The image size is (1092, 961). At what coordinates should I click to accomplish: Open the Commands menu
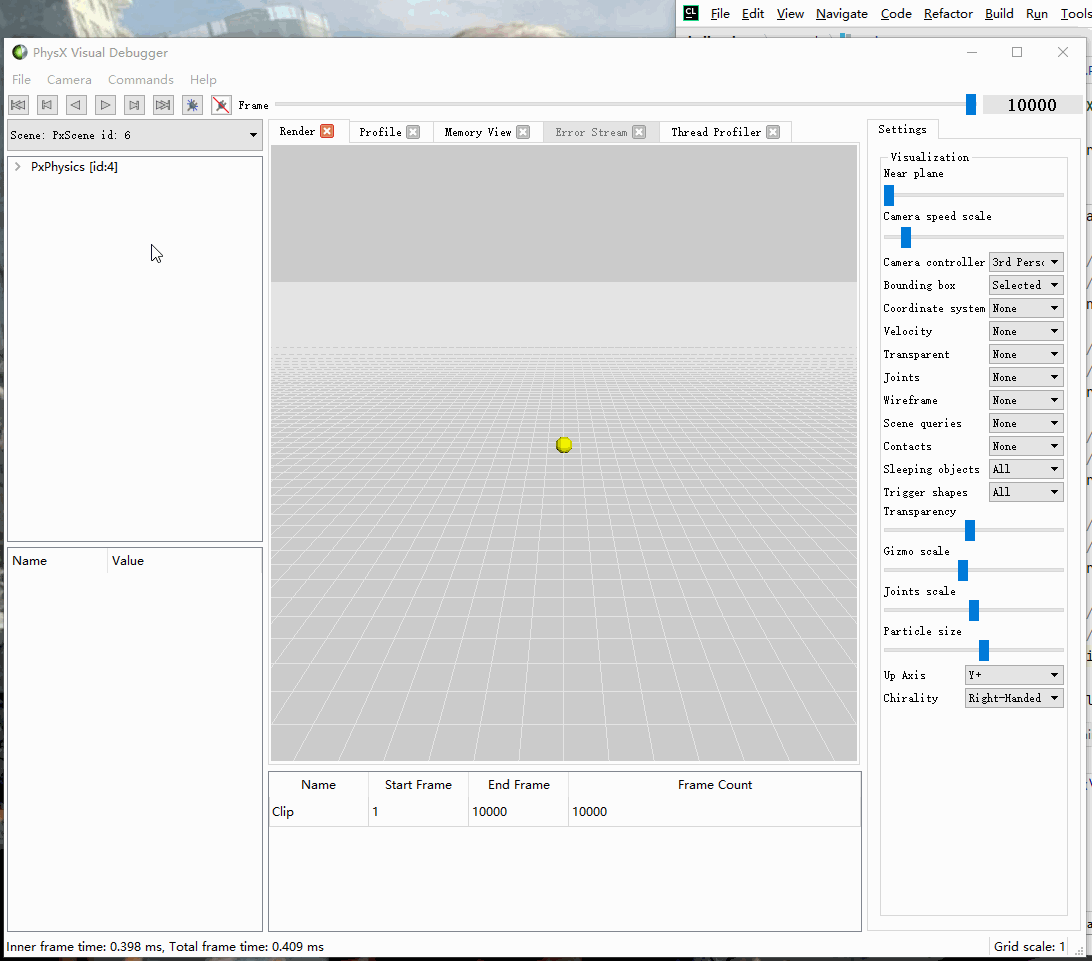pyautogui.click(x=141, y=79)
